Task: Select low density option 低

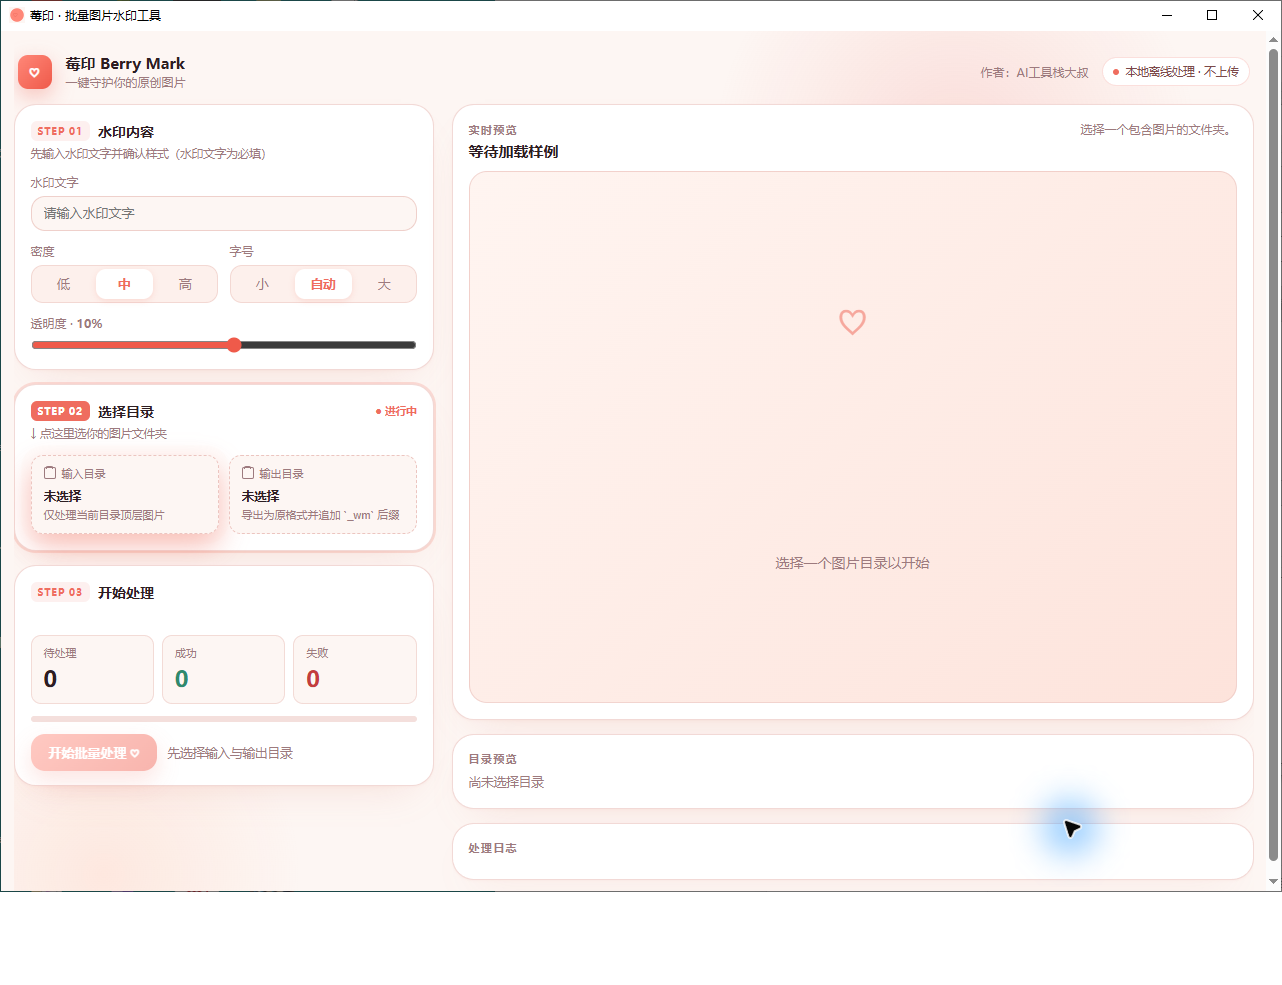Action: [64, 284]
